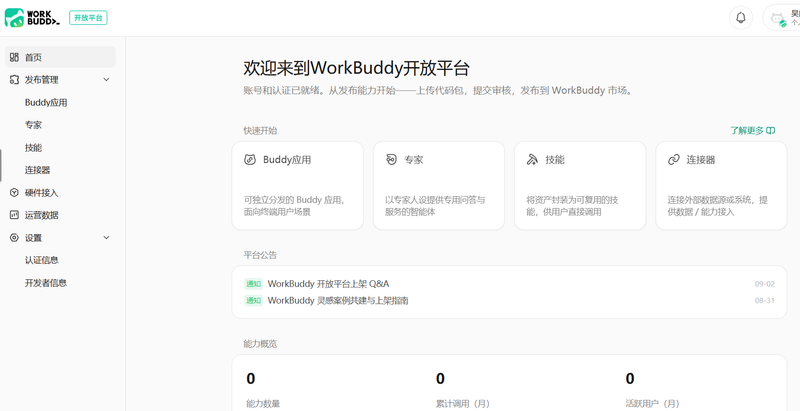Open 开发者信息 under settings
This screenshot has width=800, height=411.
pyautogui.click(x=46, y=282)
